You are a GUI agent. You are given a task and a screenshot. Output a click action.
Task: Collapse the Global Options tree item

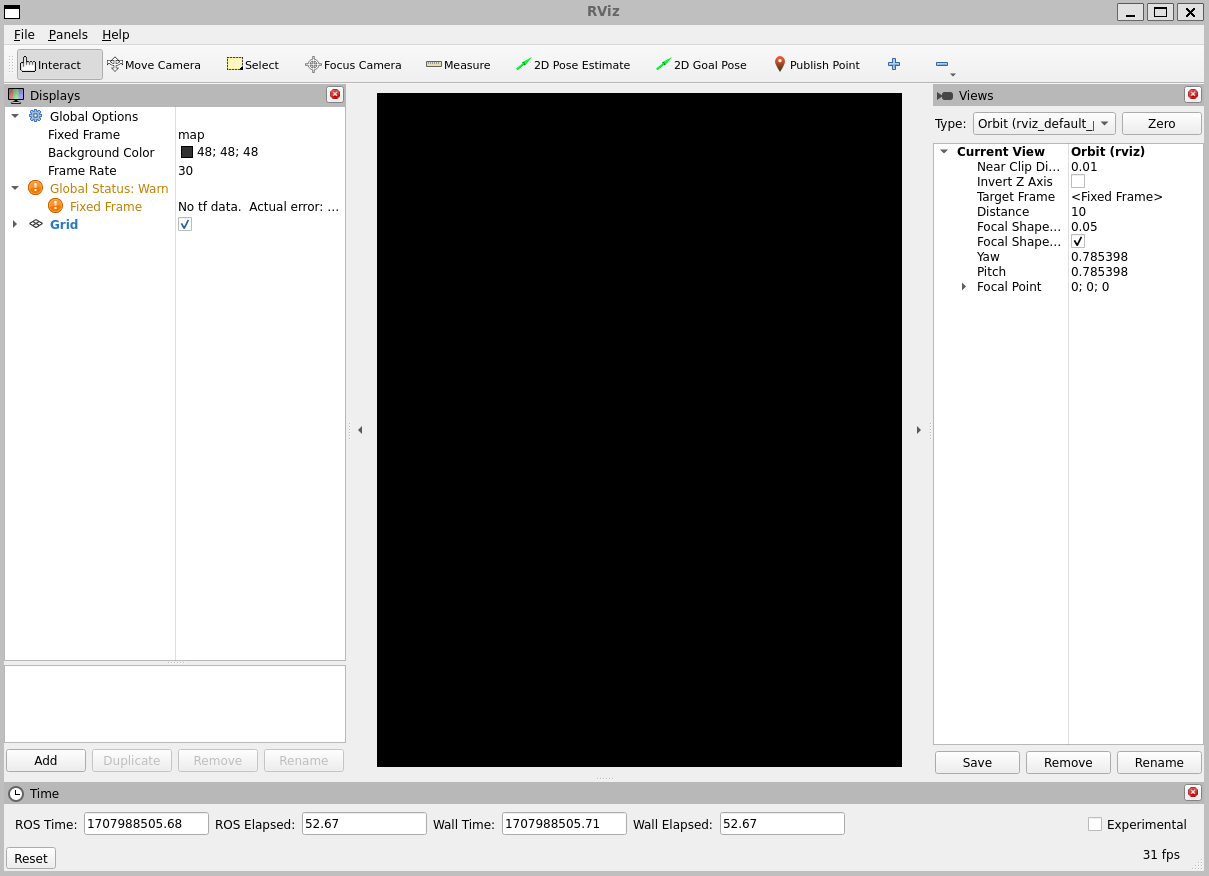pos(13,116)
